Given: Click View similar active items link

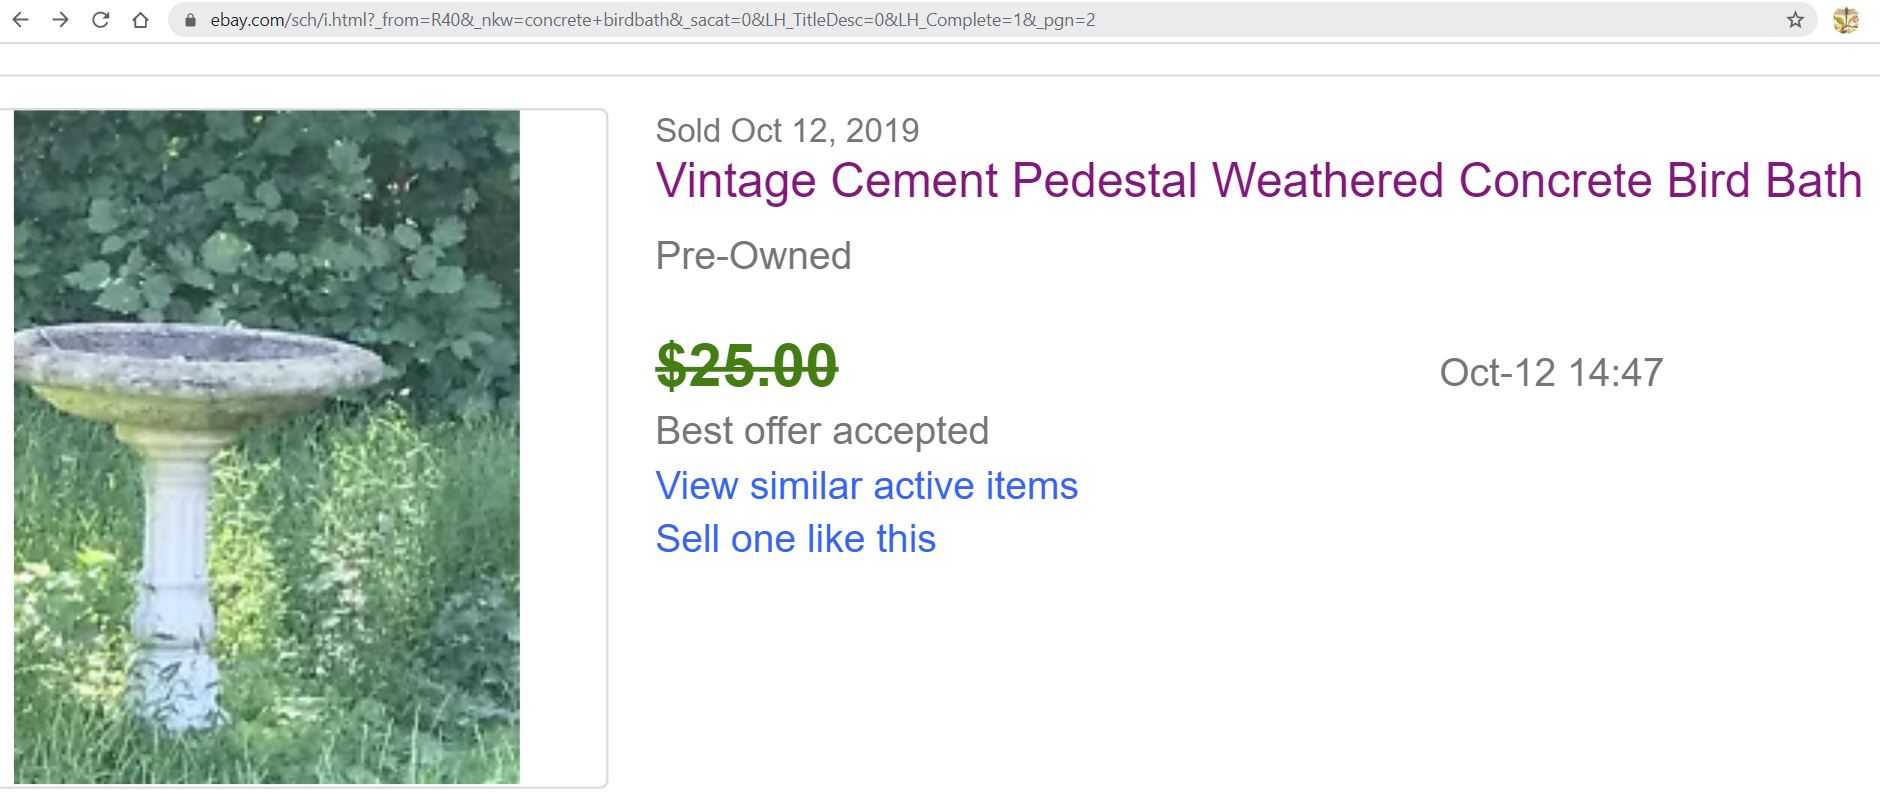Looking at the screenshot, I should [x=866, y=486].
